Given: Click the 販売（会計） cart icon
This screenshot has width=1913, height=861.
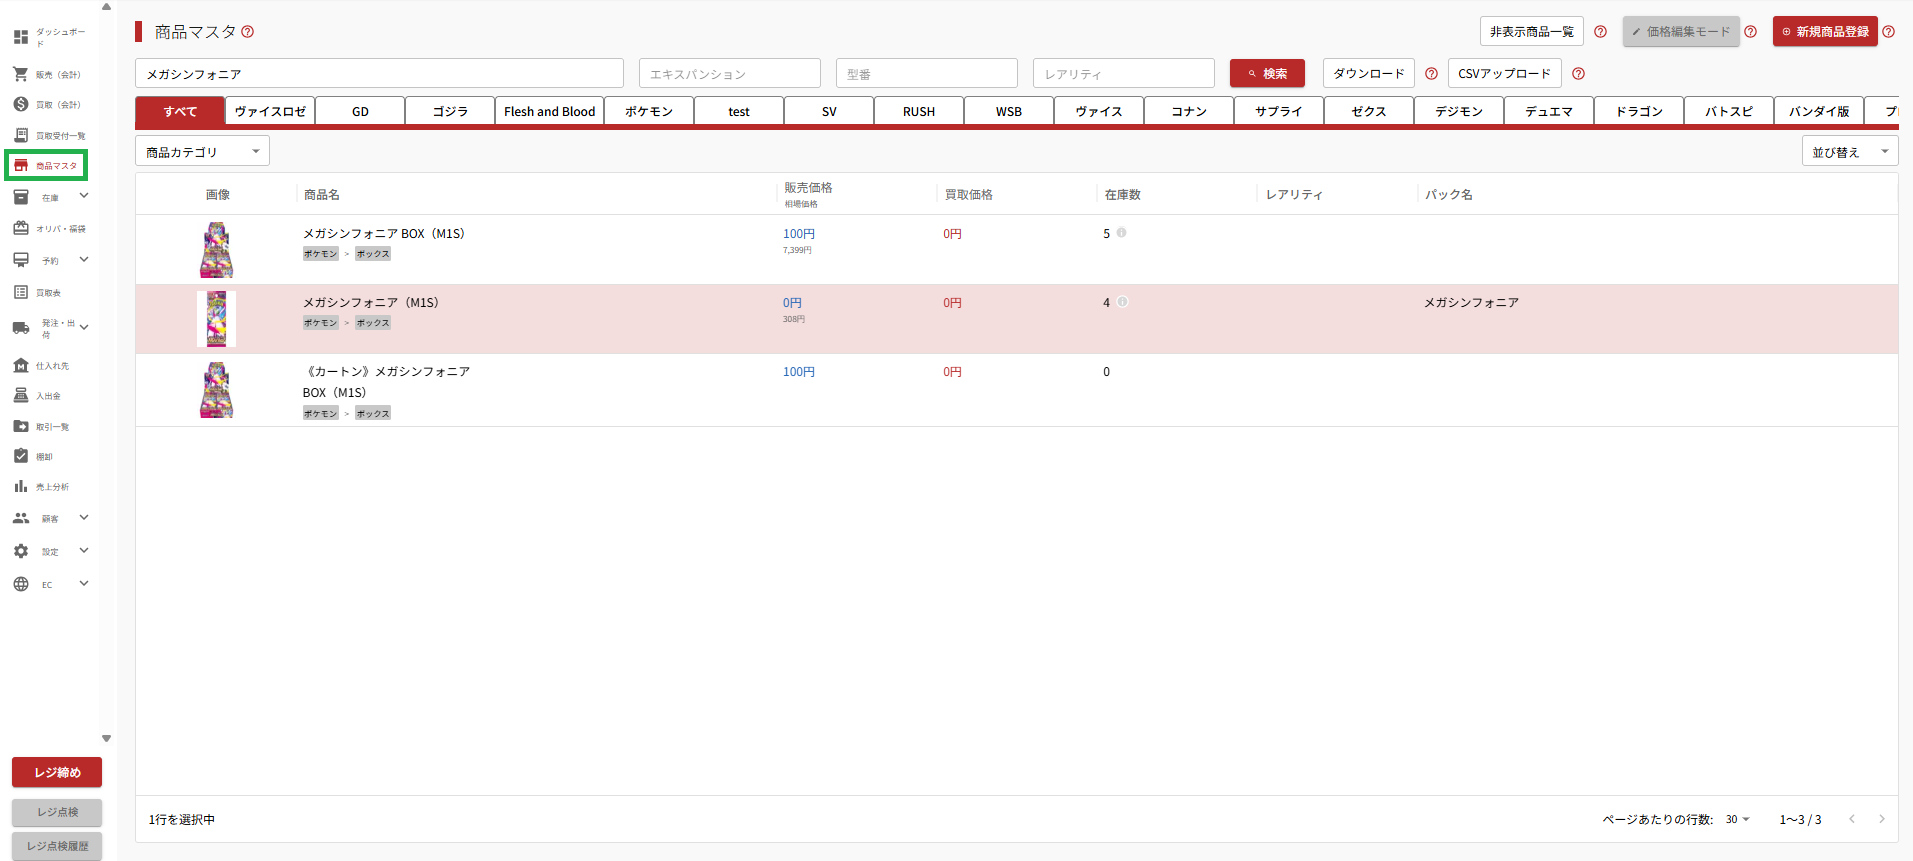Looking at the screenshot, I should point(21,74).
